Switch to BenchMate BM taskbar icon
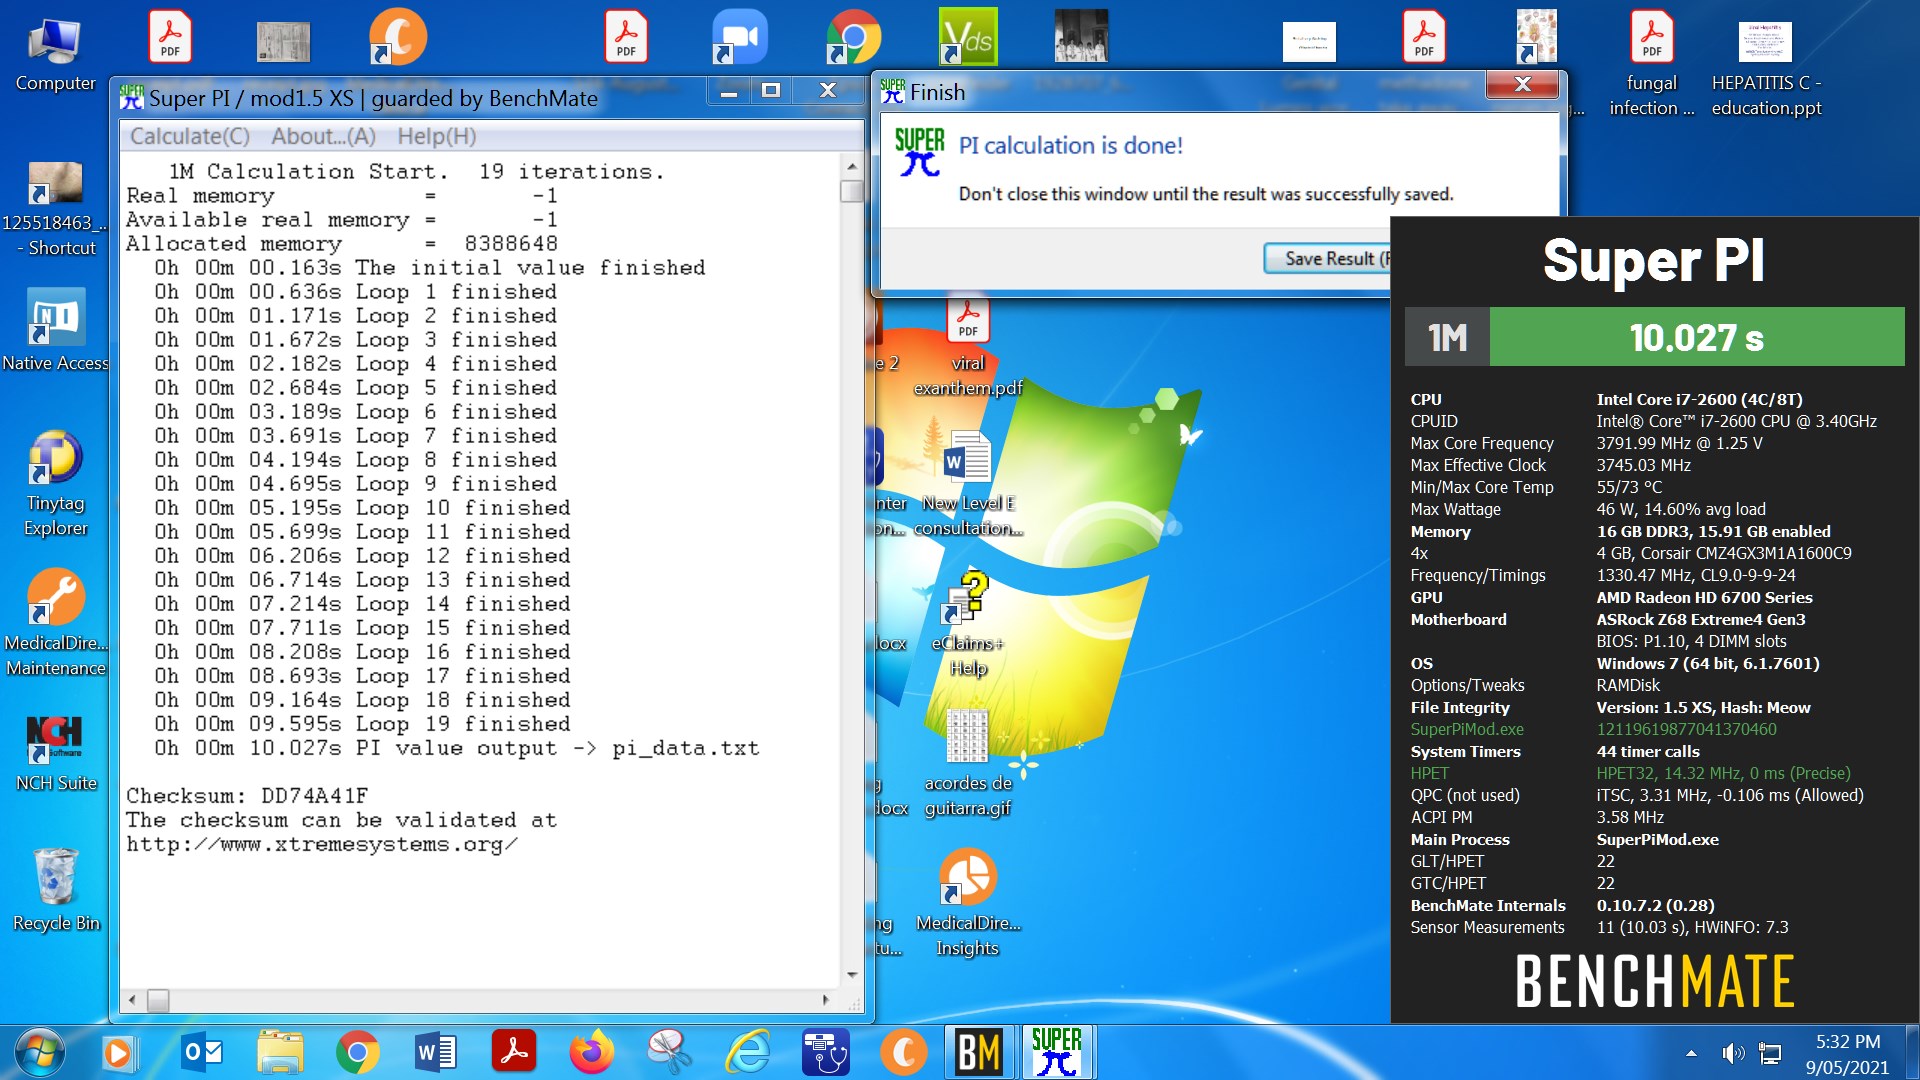1920x1080 pixels. (x=979, y=1052)
